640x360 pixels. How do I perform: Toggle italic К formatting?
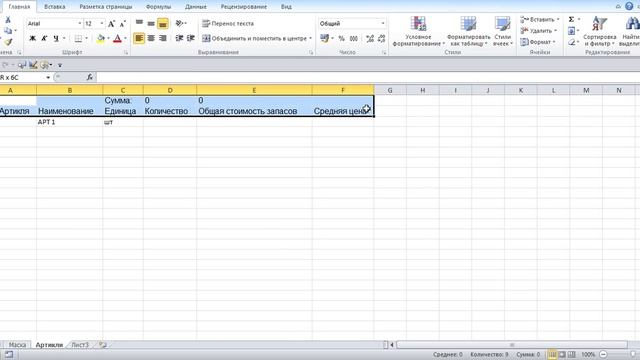coord(44,38)
